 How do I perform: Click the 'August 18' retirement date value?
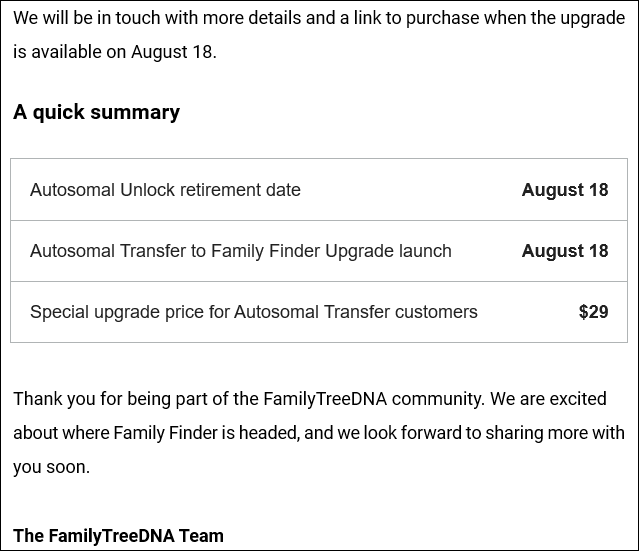coord(565,190)
